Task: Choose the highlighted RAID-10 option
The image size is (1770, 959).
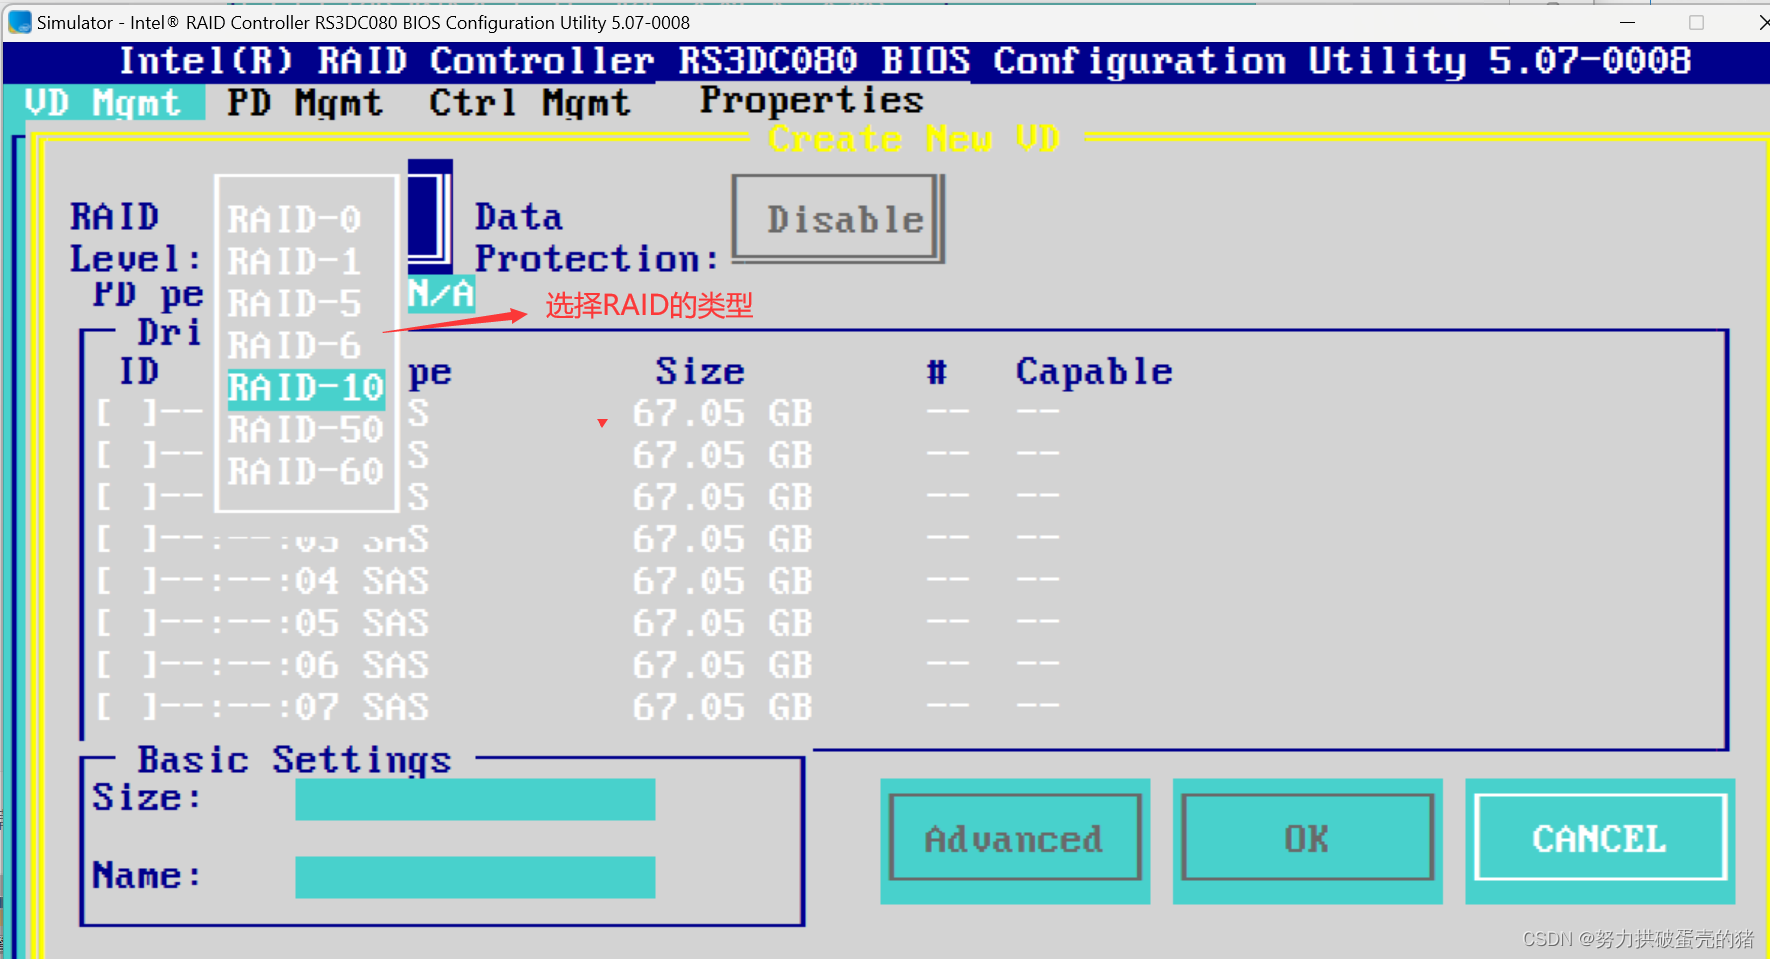Action: [x=306, y=388]
